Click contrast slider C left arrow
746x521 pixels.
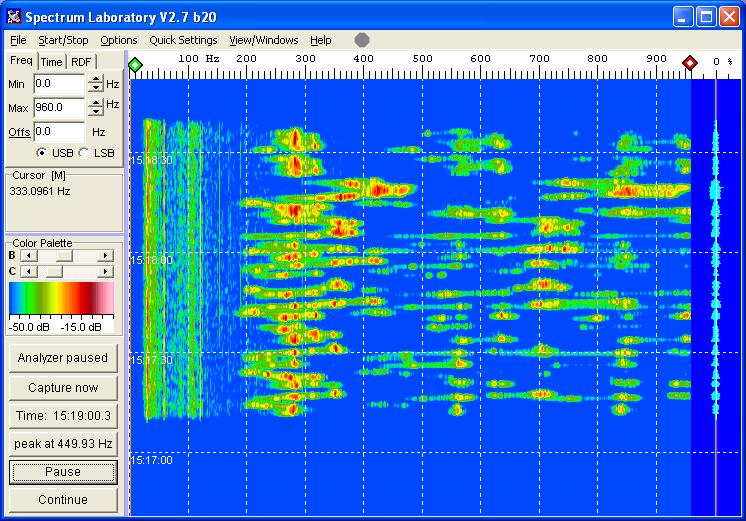[x=29, y=272]
